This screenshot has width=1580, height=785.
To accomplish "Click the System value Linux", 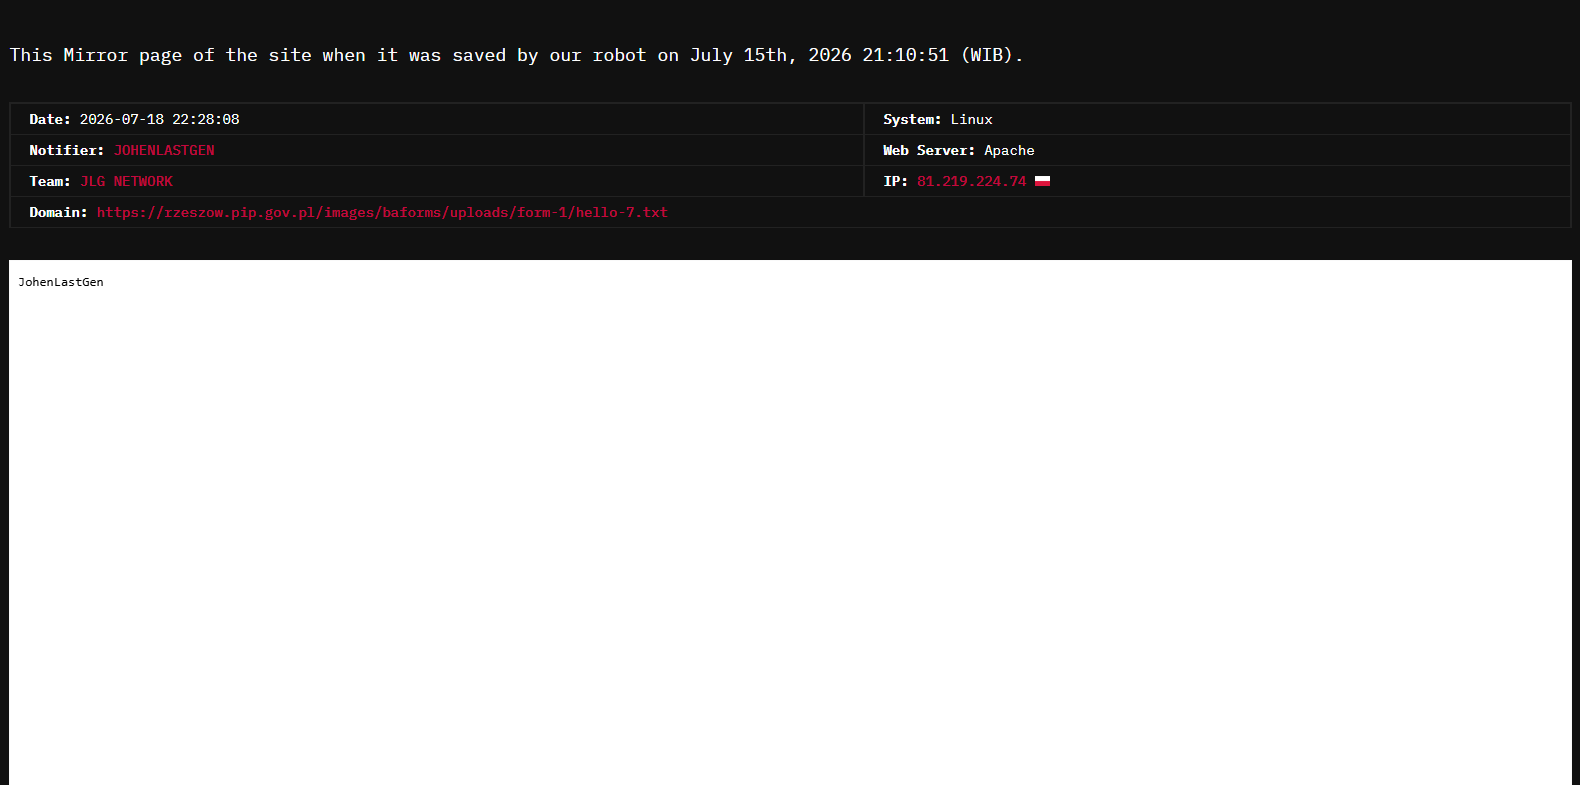I will click(x=971, y=119).
